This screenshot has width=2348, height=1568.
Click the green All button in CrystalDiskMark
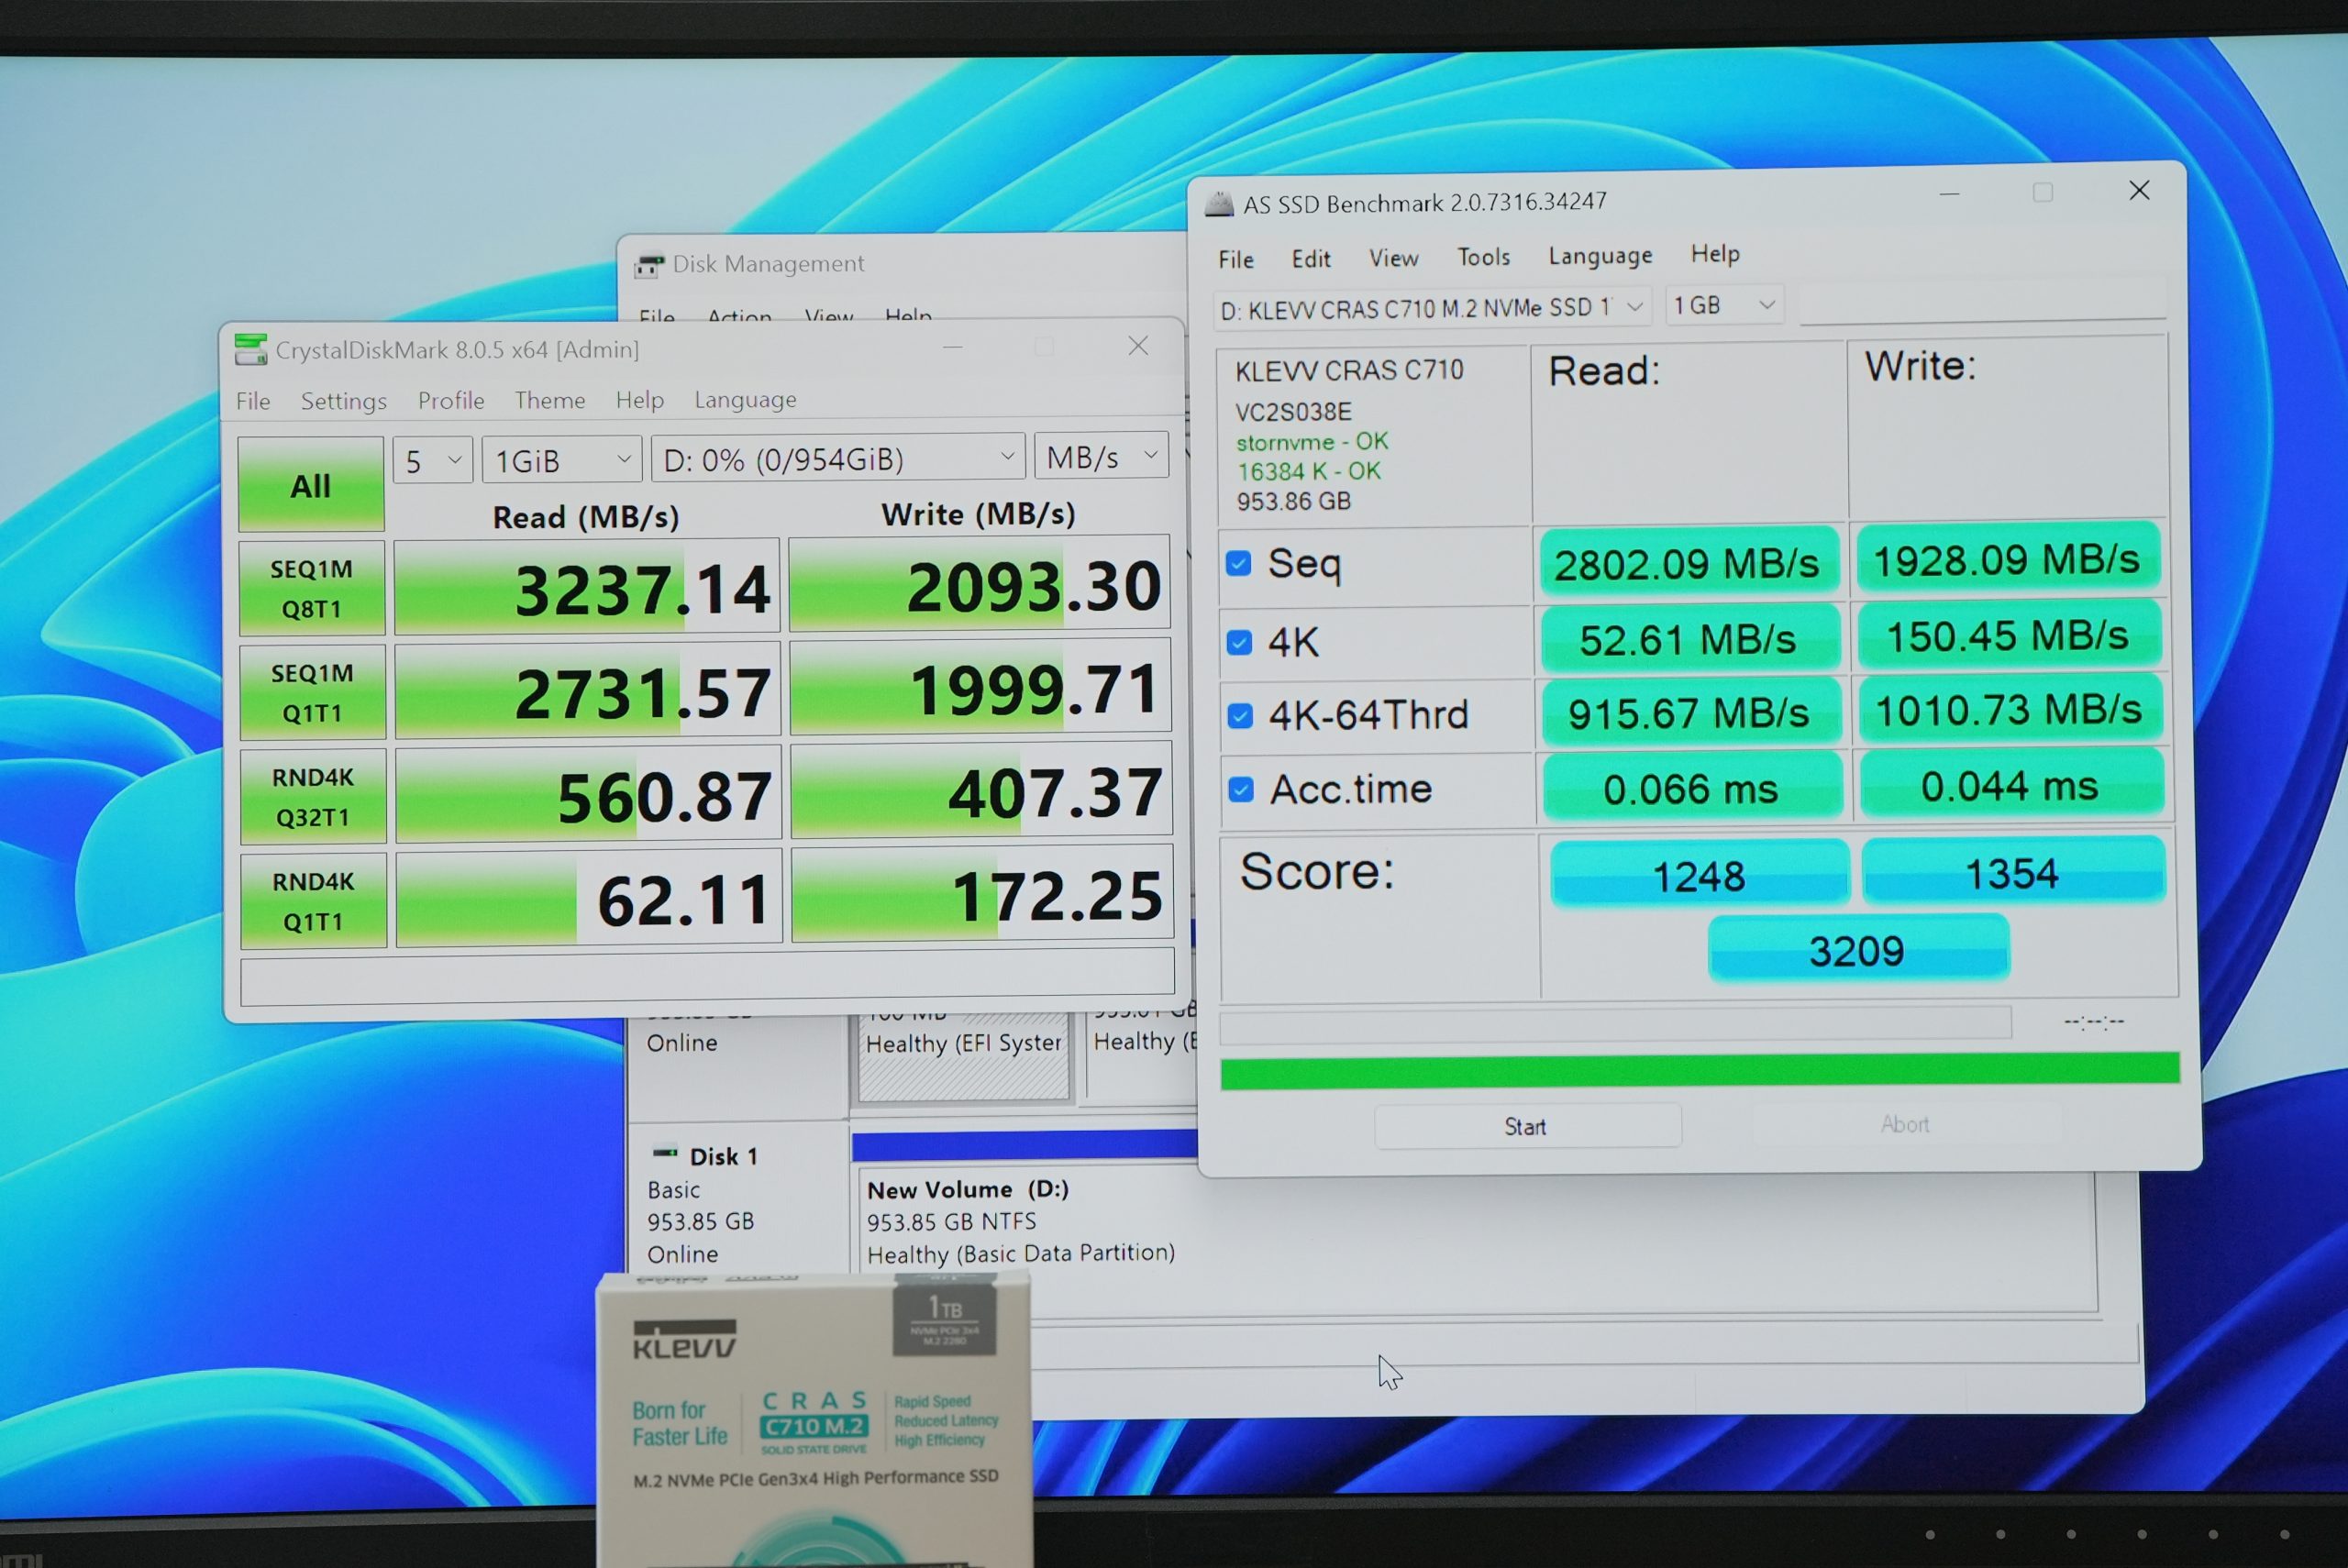[311, 485]
